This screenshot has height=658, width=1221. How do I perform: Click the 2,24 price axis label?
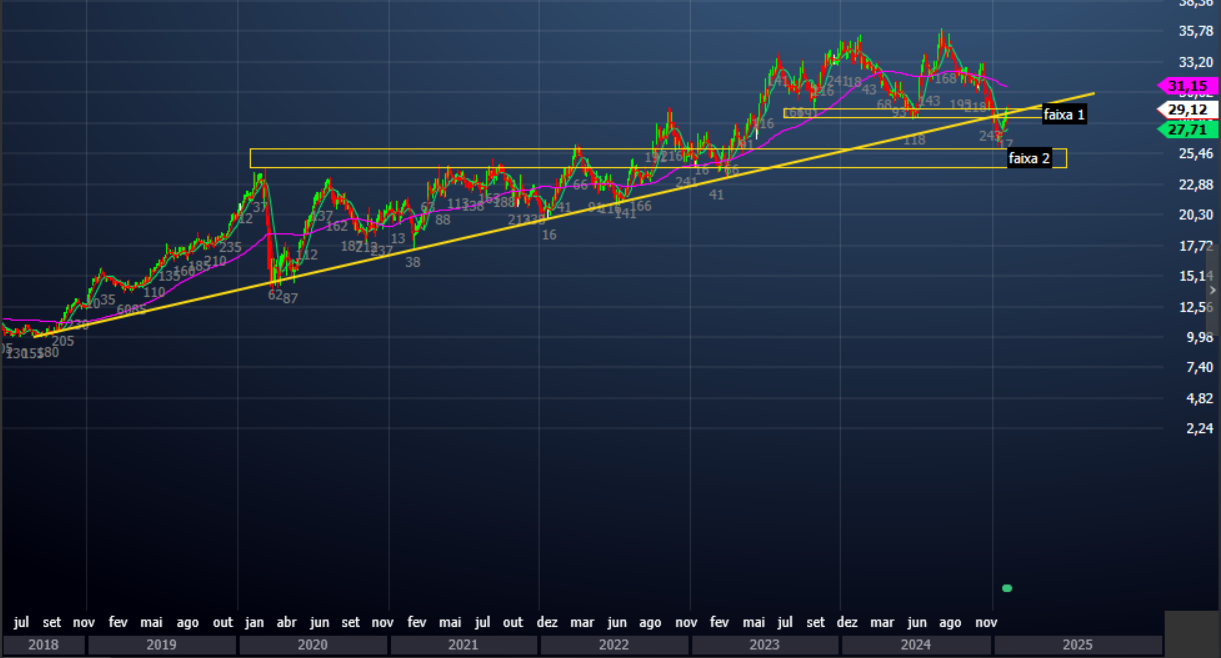tap(1198, 428)
